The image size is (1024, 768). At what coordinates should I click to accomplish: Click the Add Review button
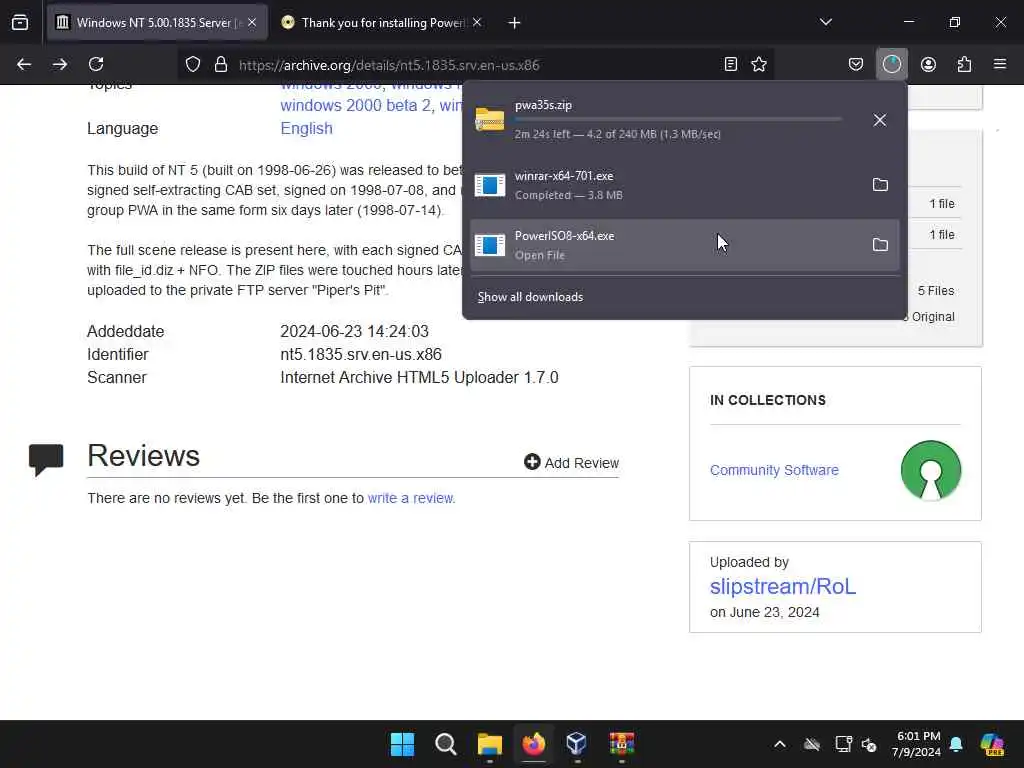[571, 462]
